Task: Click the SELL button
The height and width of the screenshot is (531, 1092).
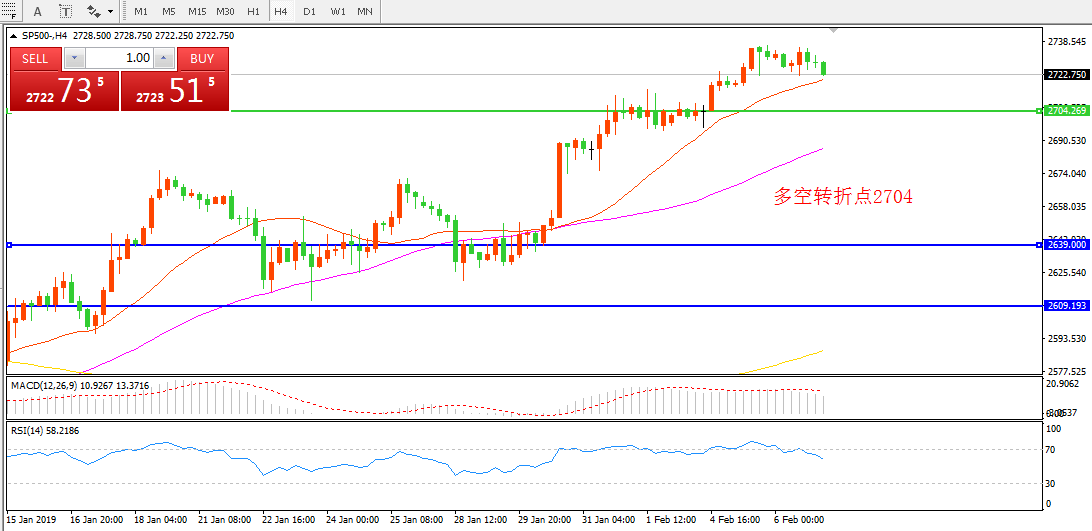Action: [x=35, y=59]
